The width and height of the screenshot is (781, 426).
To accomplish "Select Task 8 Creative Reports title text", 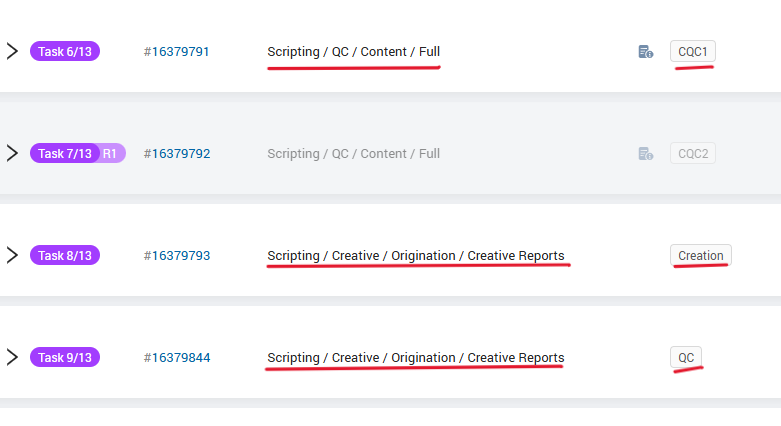I will tap(416, 256).
